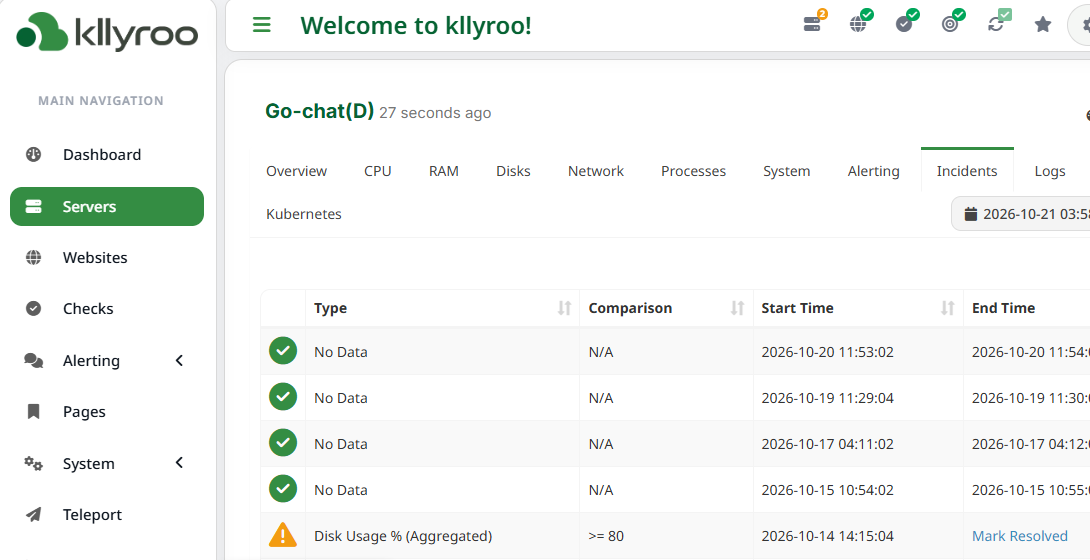Click the calendar icon in date picker

click(x=971, y=214)
